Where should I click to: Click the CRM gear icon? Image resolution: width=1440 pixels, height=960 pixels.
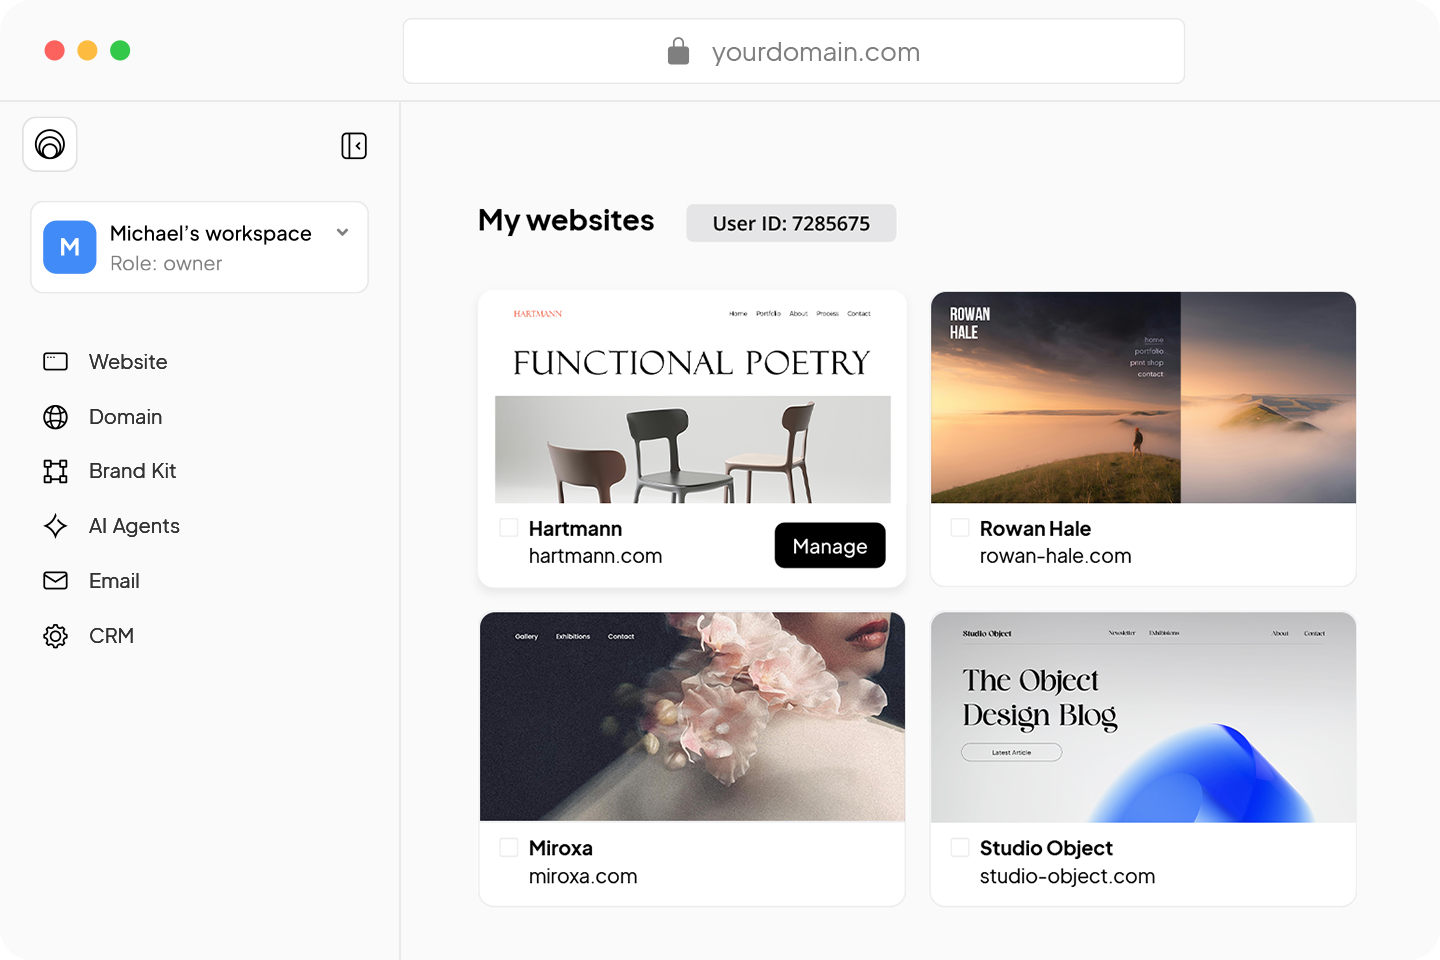[x=56, y=636]
